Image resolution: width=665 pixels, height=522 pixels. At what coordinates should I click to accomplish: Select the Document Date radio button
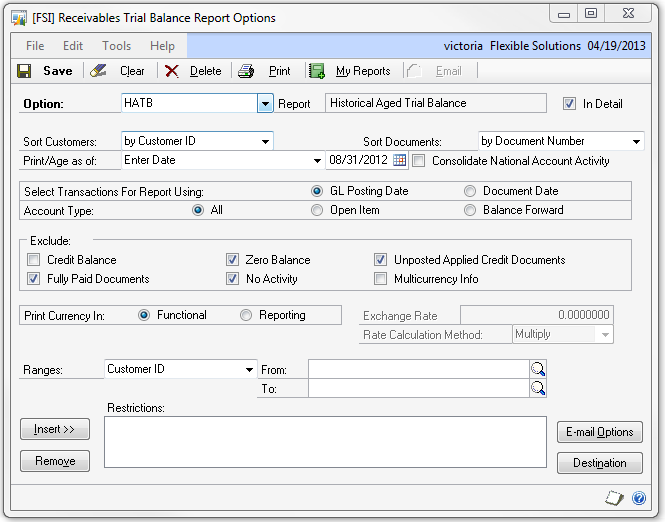[x=470, y=191]
